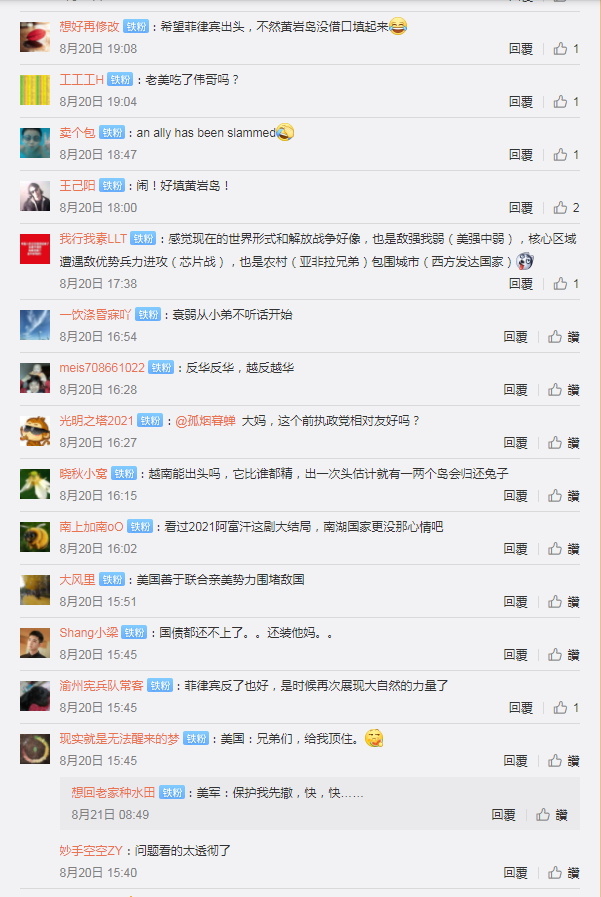Like 王己阳's comment showing 2 likes
Viewport: 601px width, 897px height.
566,208
